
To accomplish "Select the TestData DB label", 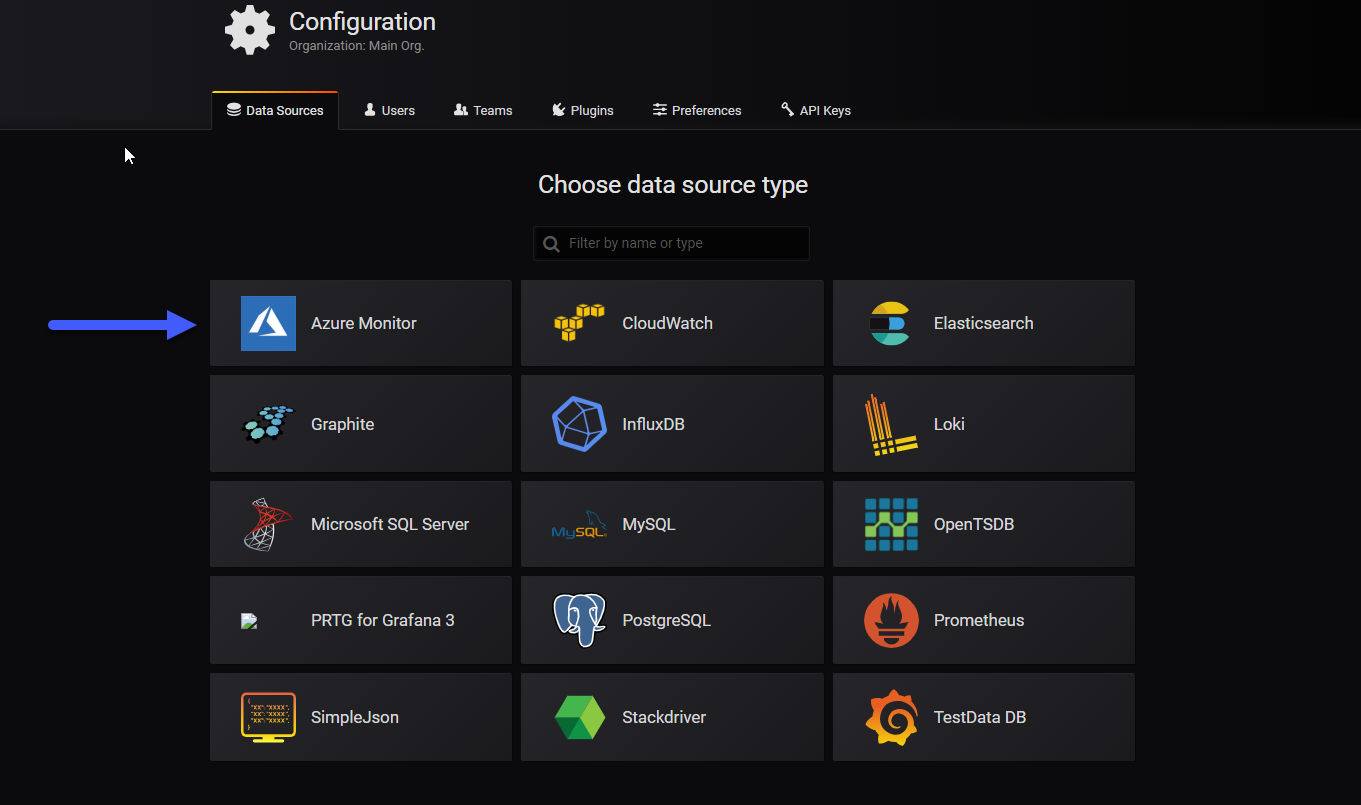I will point(980,717).
